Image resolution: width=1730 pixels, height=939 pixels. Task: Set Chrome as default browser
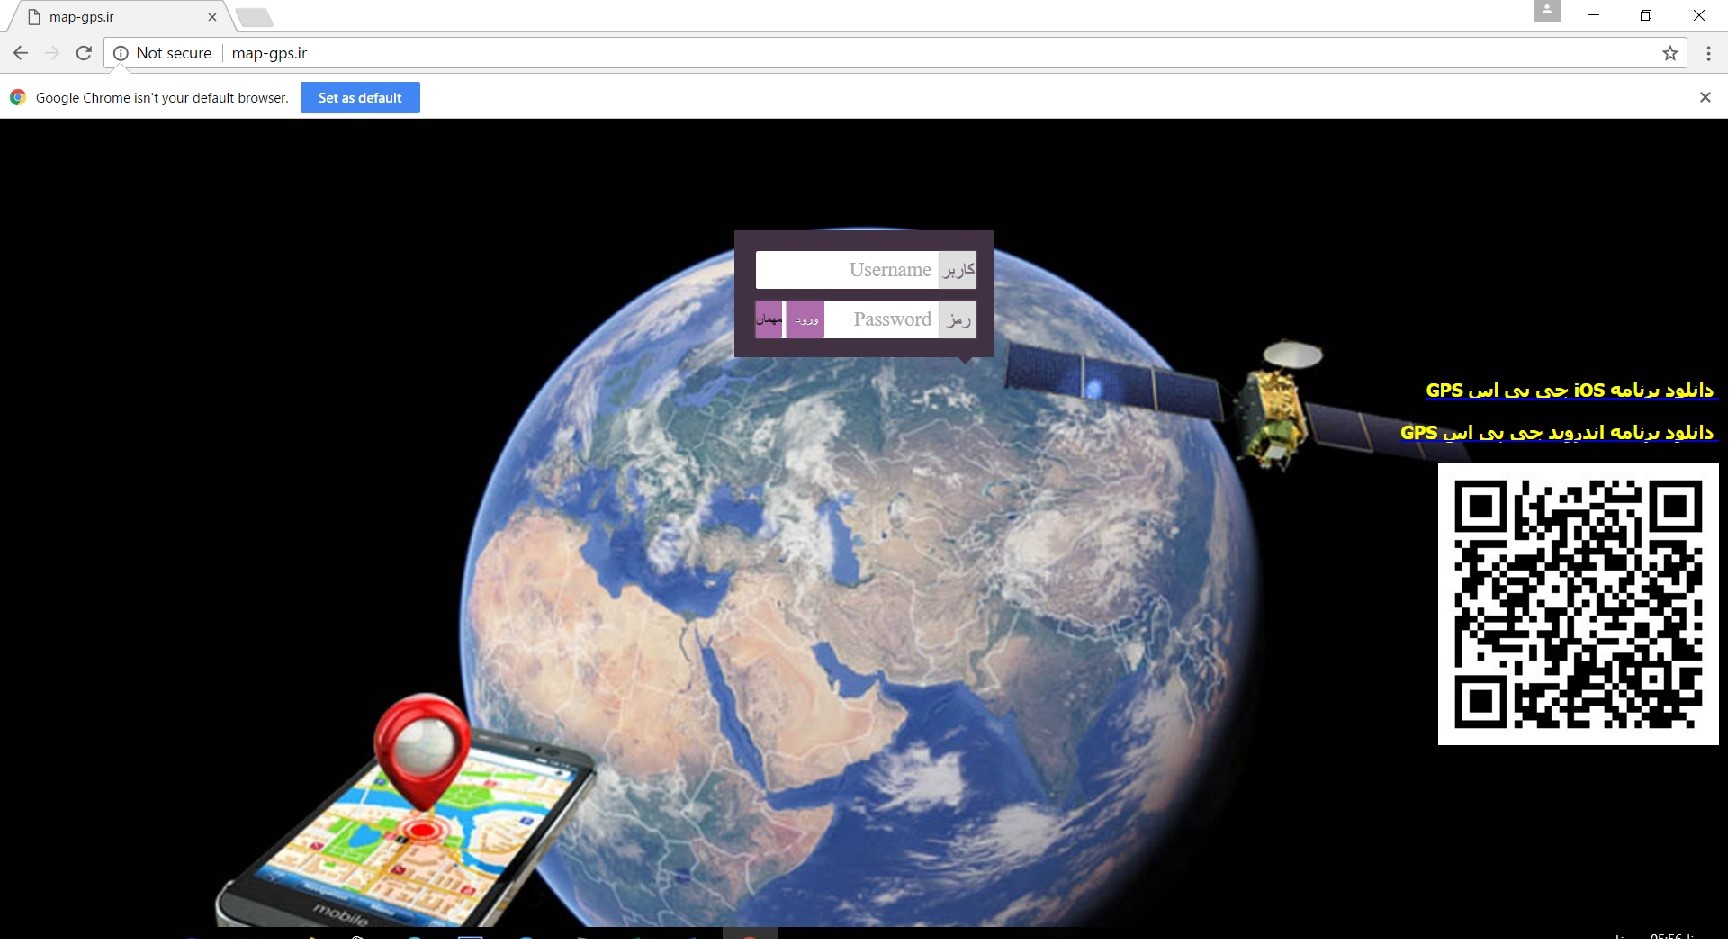(x=360, y=98)
